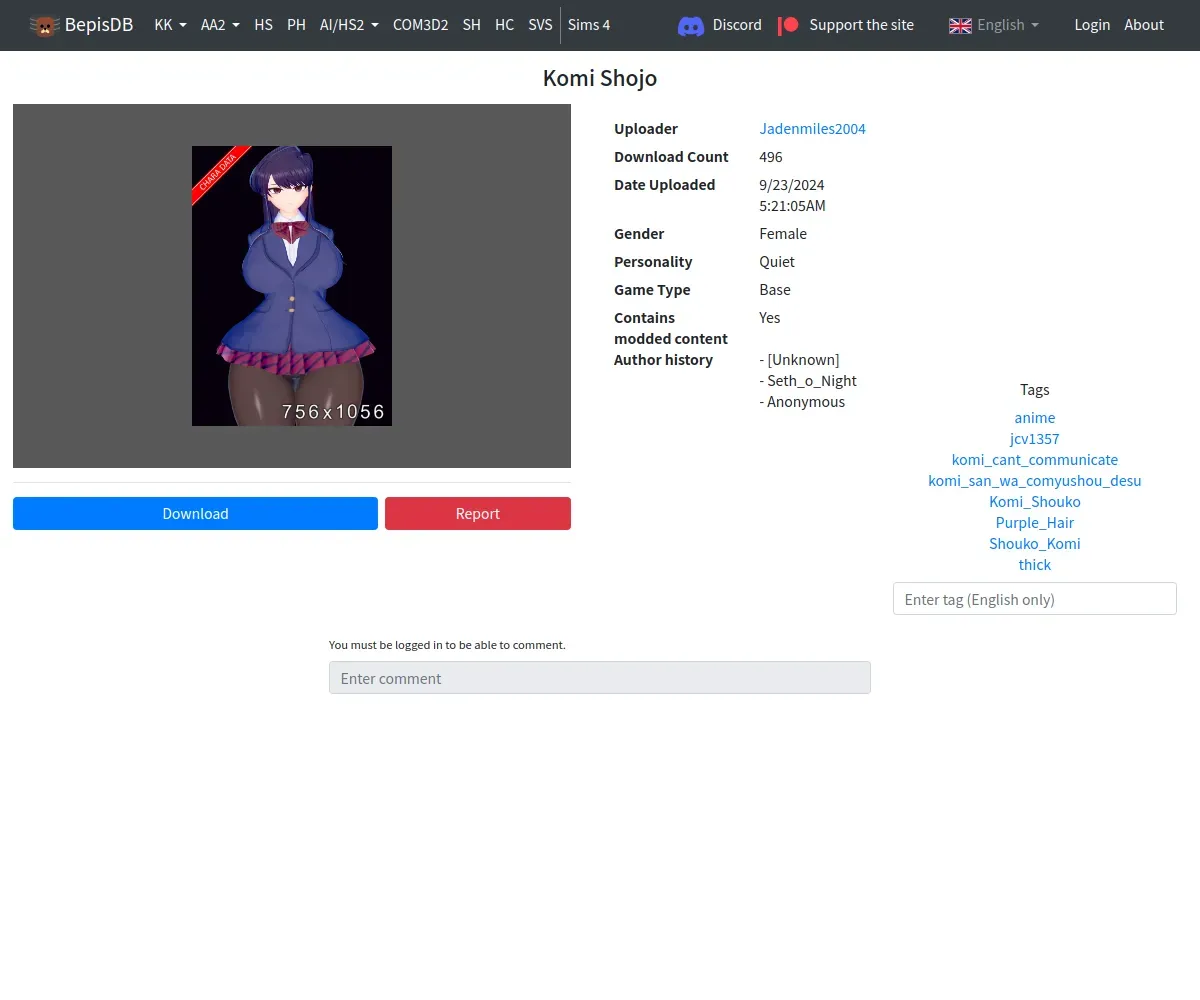Screen dimensions: 1200x1000
Task: Click the Patreon support icon
Action: pyautogui.click(x=789, y=25)
